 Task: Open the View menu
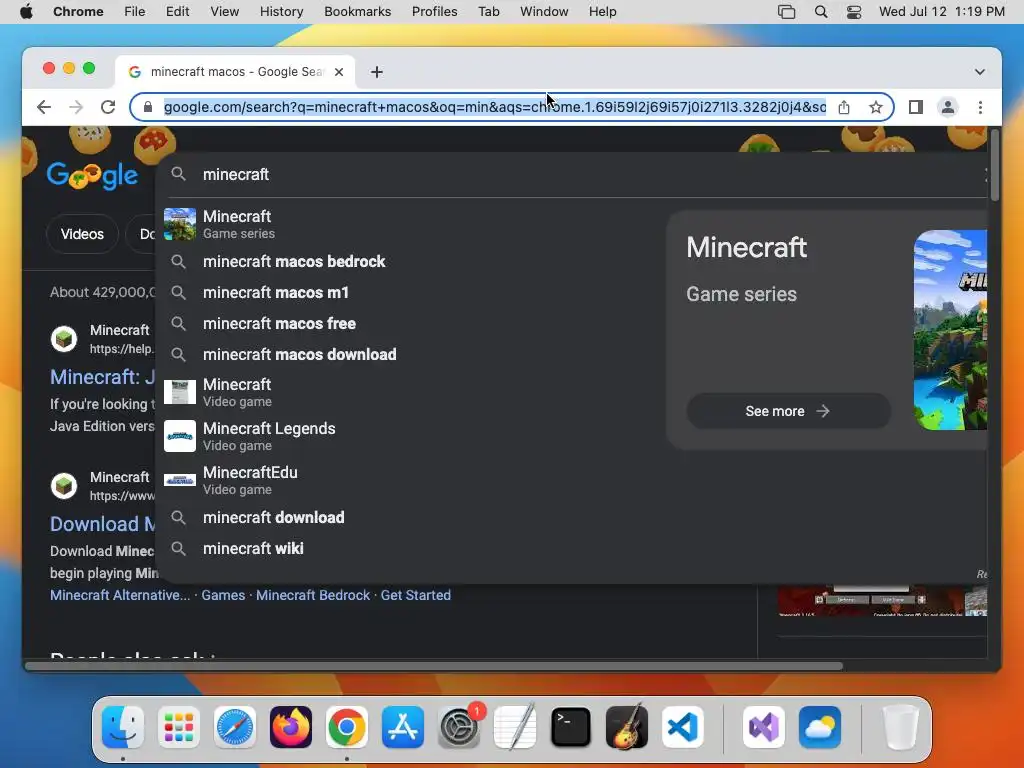click(224, 12)
